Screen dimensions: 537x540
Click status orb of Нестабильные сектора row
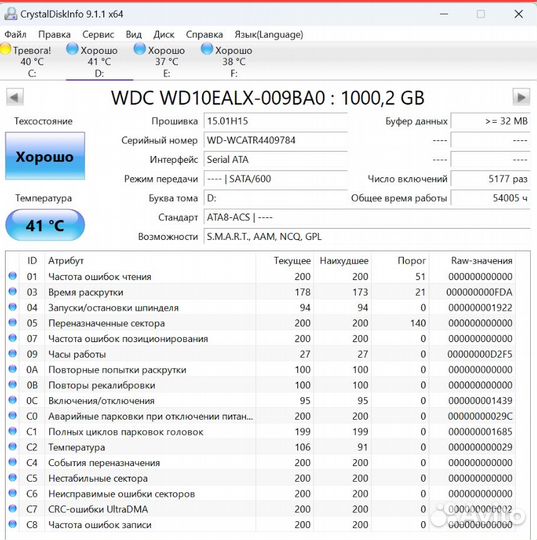(13, 477)
